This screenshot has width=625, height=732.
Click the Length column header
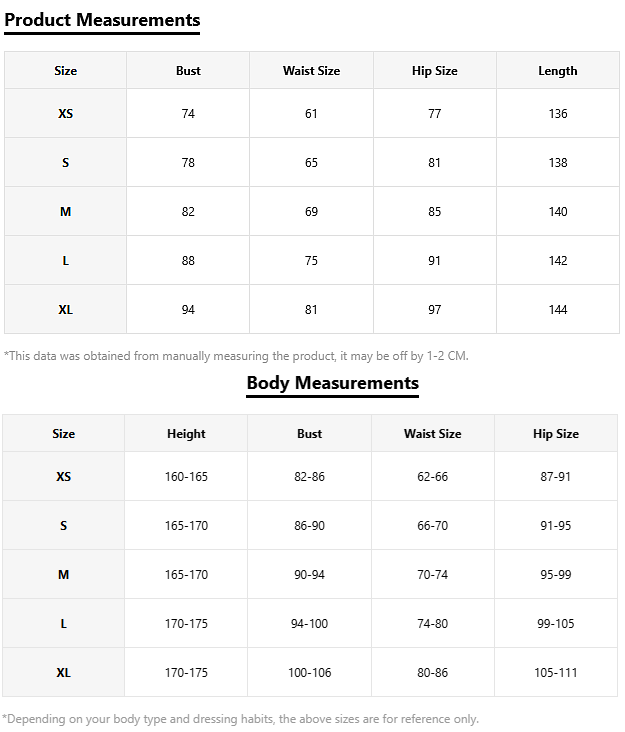pos(557,71)
